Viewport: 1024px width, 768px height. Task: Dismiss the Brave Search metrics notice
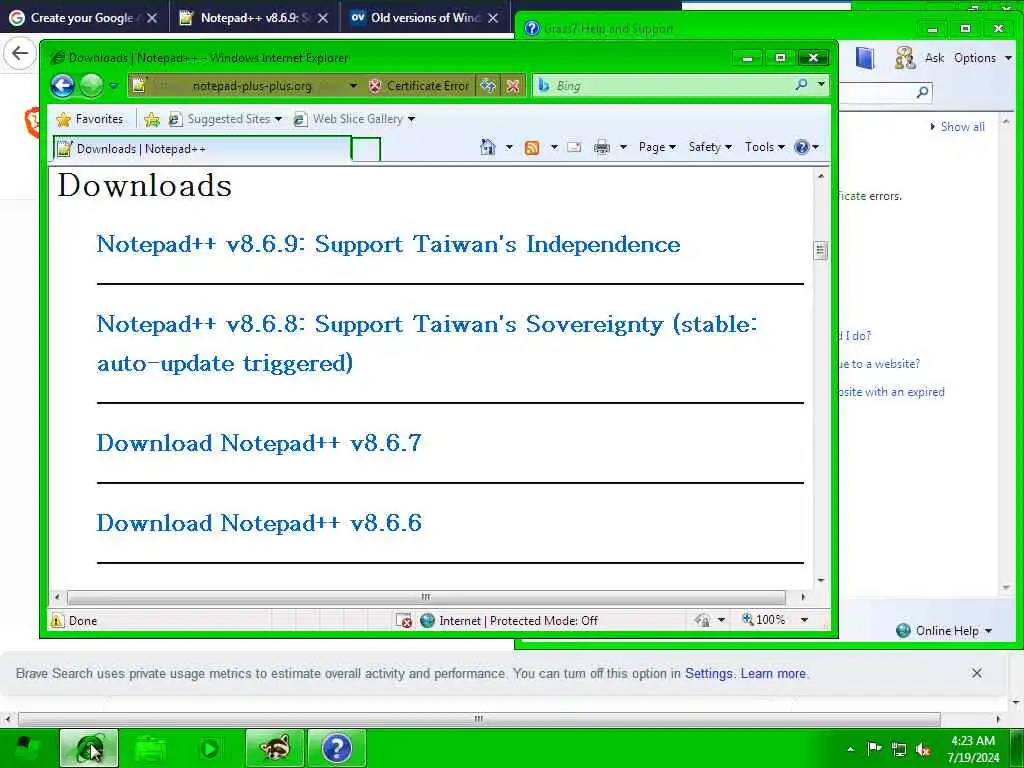(976, 673)
